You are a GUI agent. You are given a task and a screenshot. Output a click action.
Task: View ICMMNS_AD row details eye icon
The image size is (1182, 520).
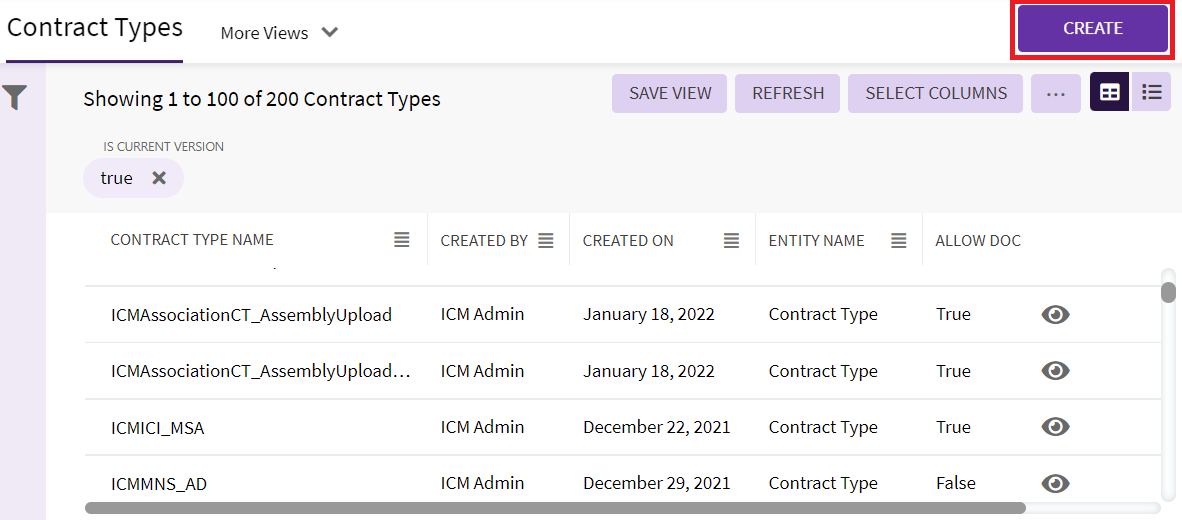[x=1055, y=484]
